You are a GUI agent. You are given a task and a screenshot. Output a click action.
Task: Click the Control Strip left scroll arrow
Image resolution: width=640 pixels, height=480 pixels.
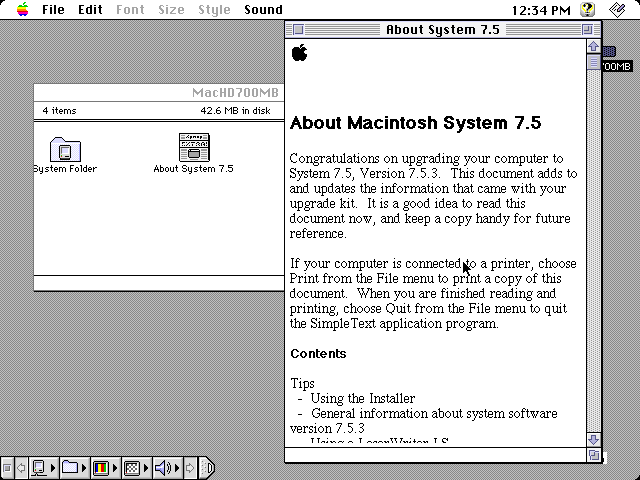pyautogui.click(x=21, y=468)
